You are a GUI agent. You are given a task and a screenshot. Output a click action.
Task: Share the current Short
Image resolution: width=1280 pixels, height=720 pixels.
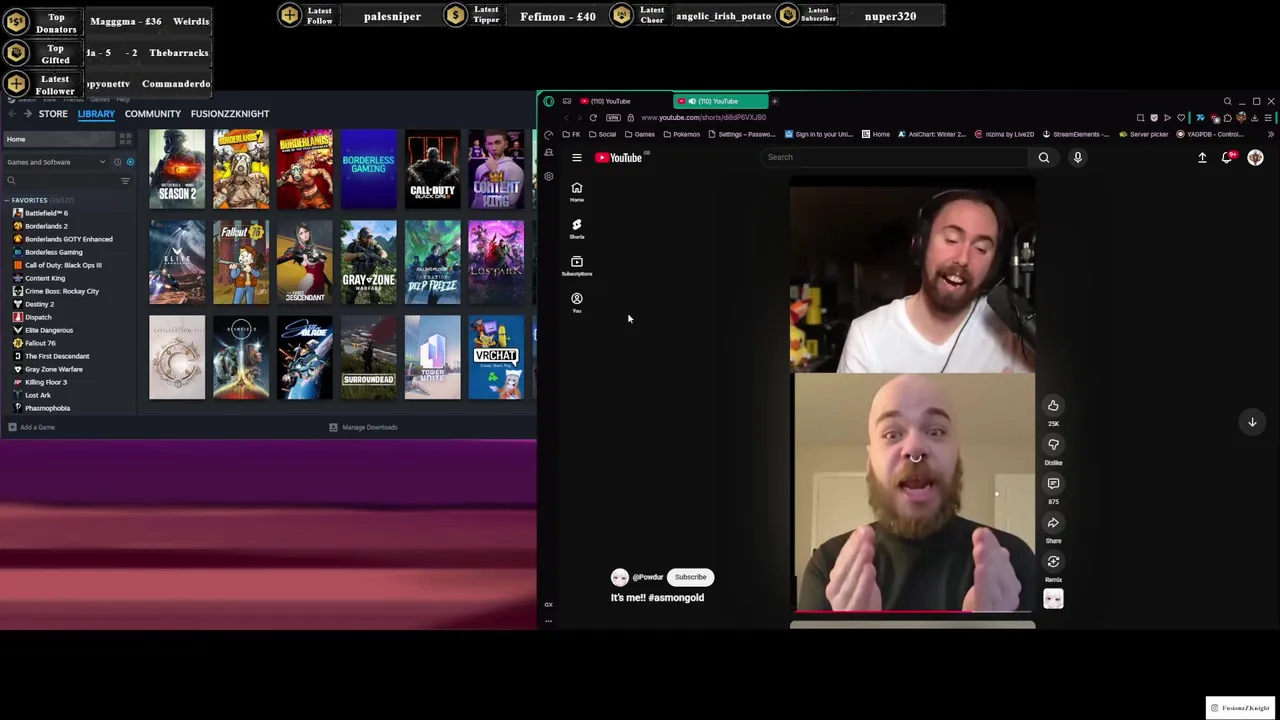1053,523
